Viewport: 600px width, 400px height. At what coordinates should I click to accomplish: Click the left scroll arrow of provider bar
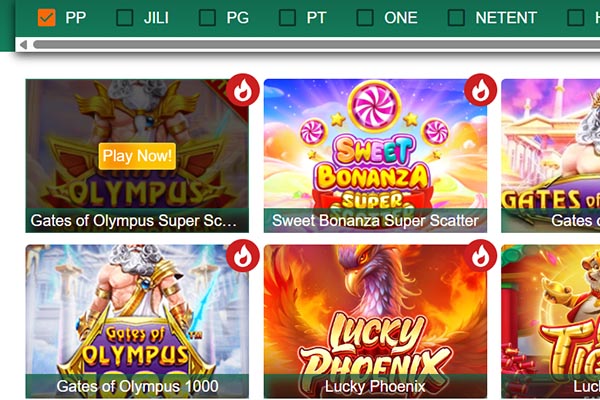click(x=23, y=45)
